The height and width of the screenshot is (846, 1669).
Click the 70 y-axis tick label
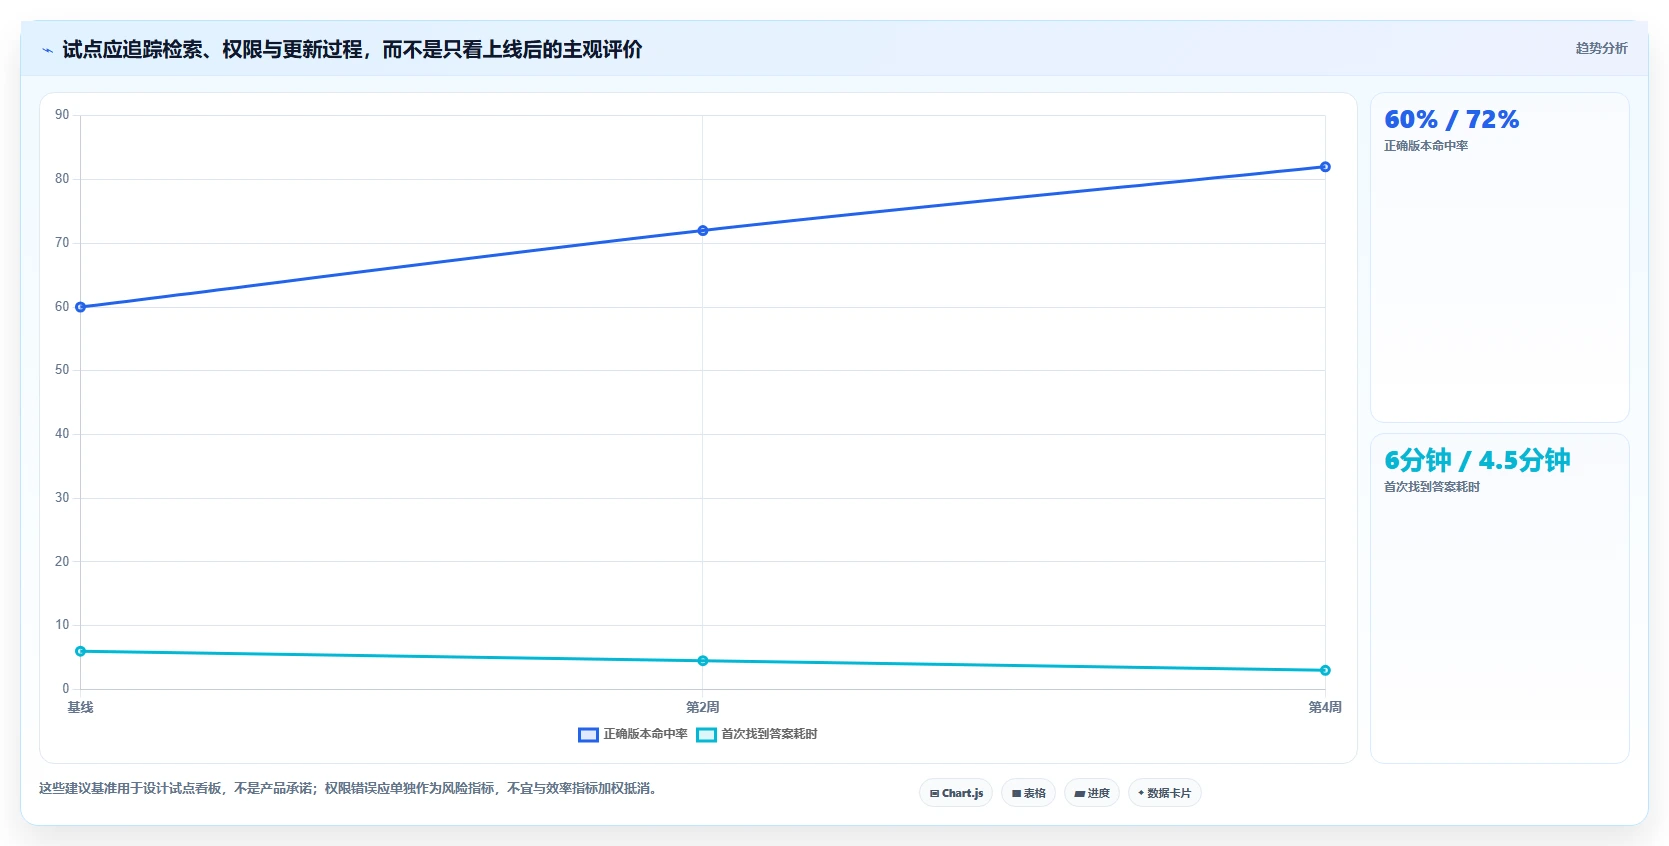[62, 243]
